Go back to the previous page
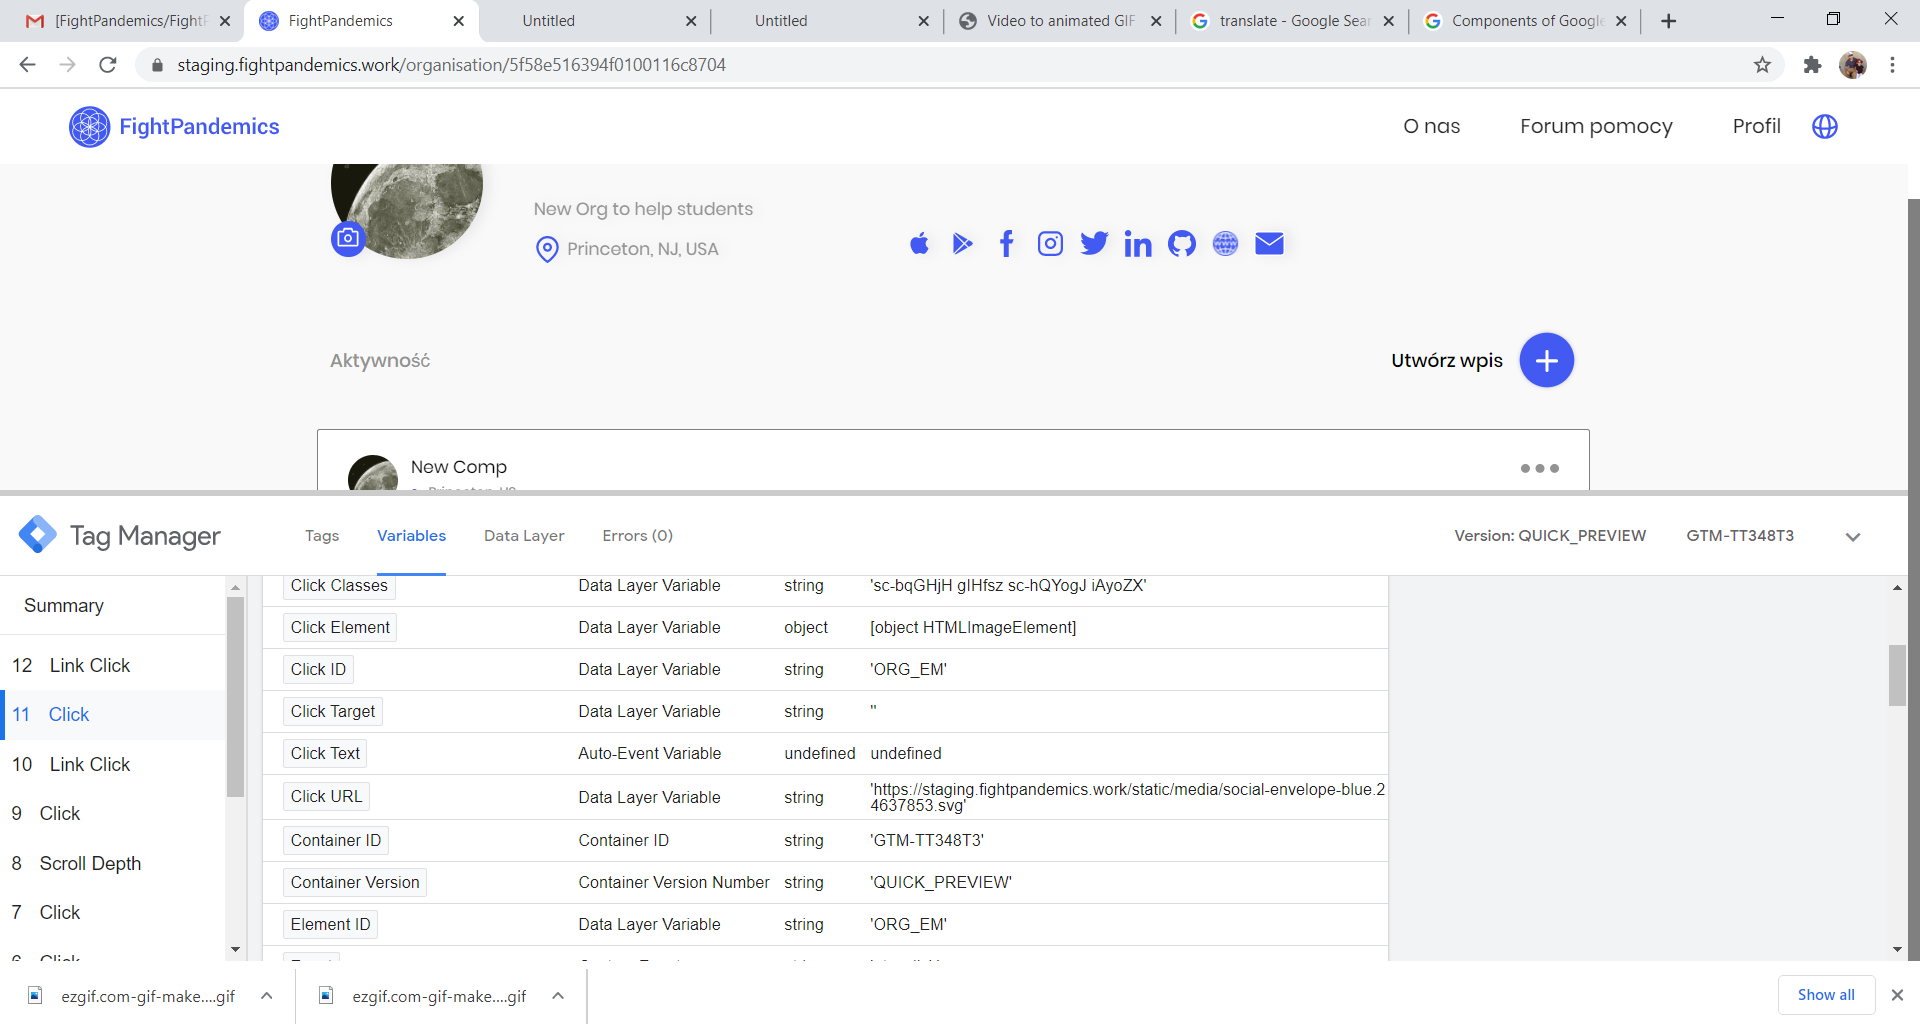Screen dimensions: 1920x1030 (x=27, y=65)
